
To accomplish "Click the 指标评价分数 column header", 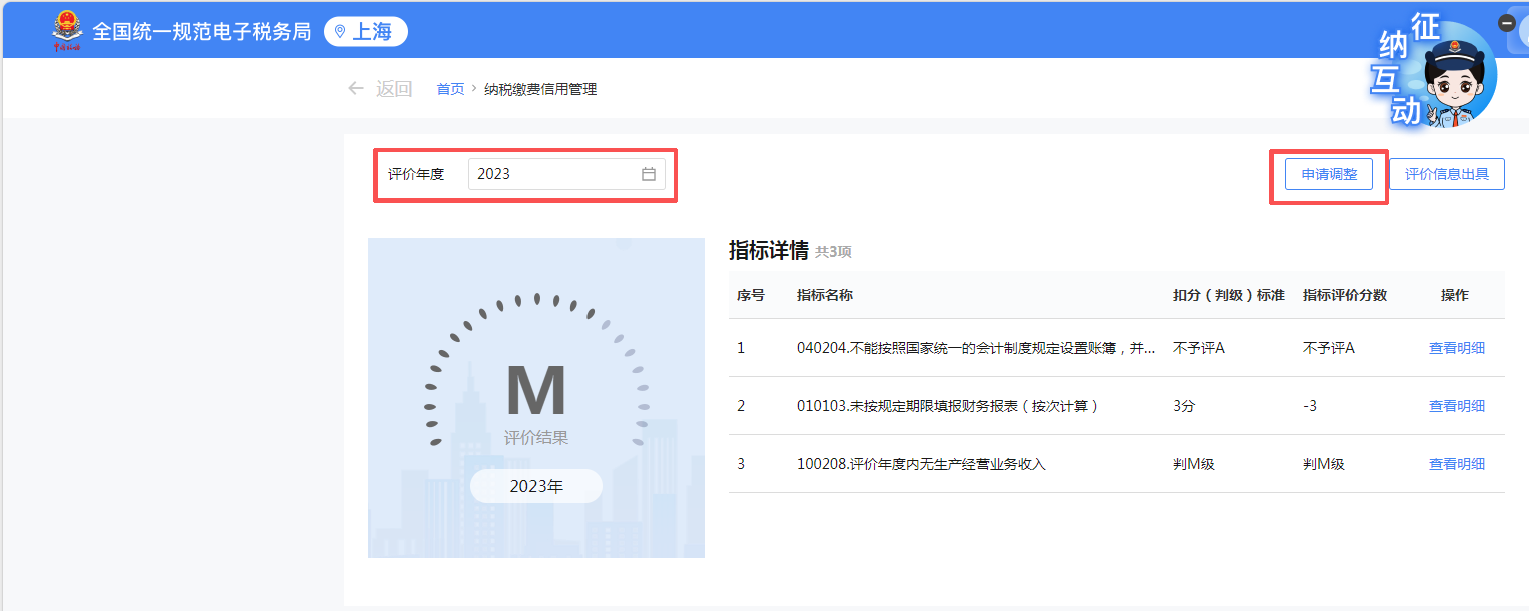I will [x=1344, y=295].
